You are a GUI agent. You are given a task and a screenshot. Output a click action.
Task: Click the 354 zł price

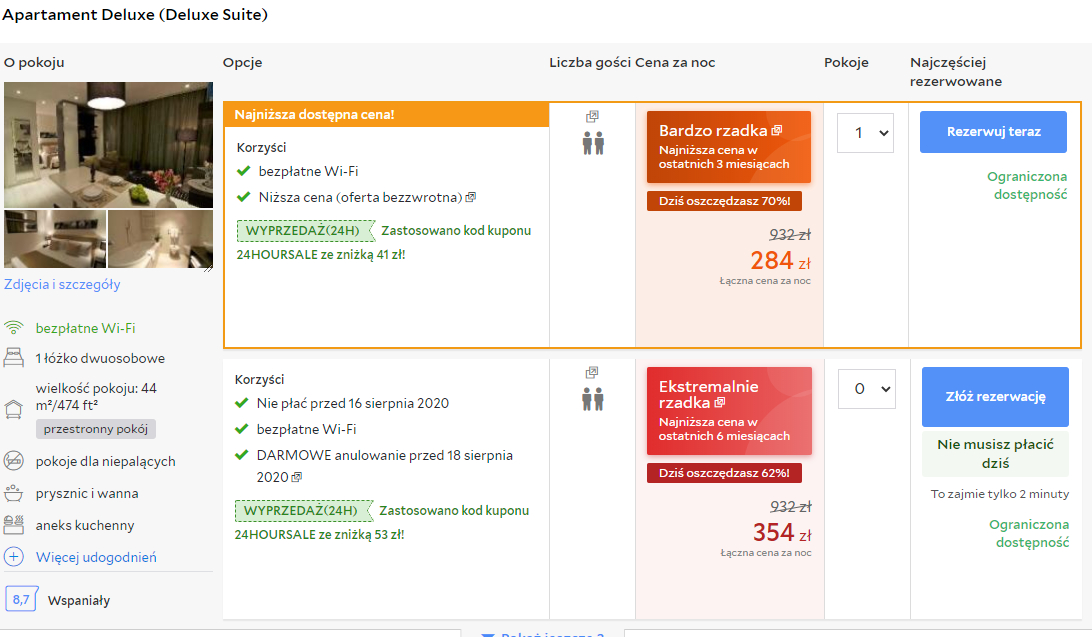click(x=781, y=533)
